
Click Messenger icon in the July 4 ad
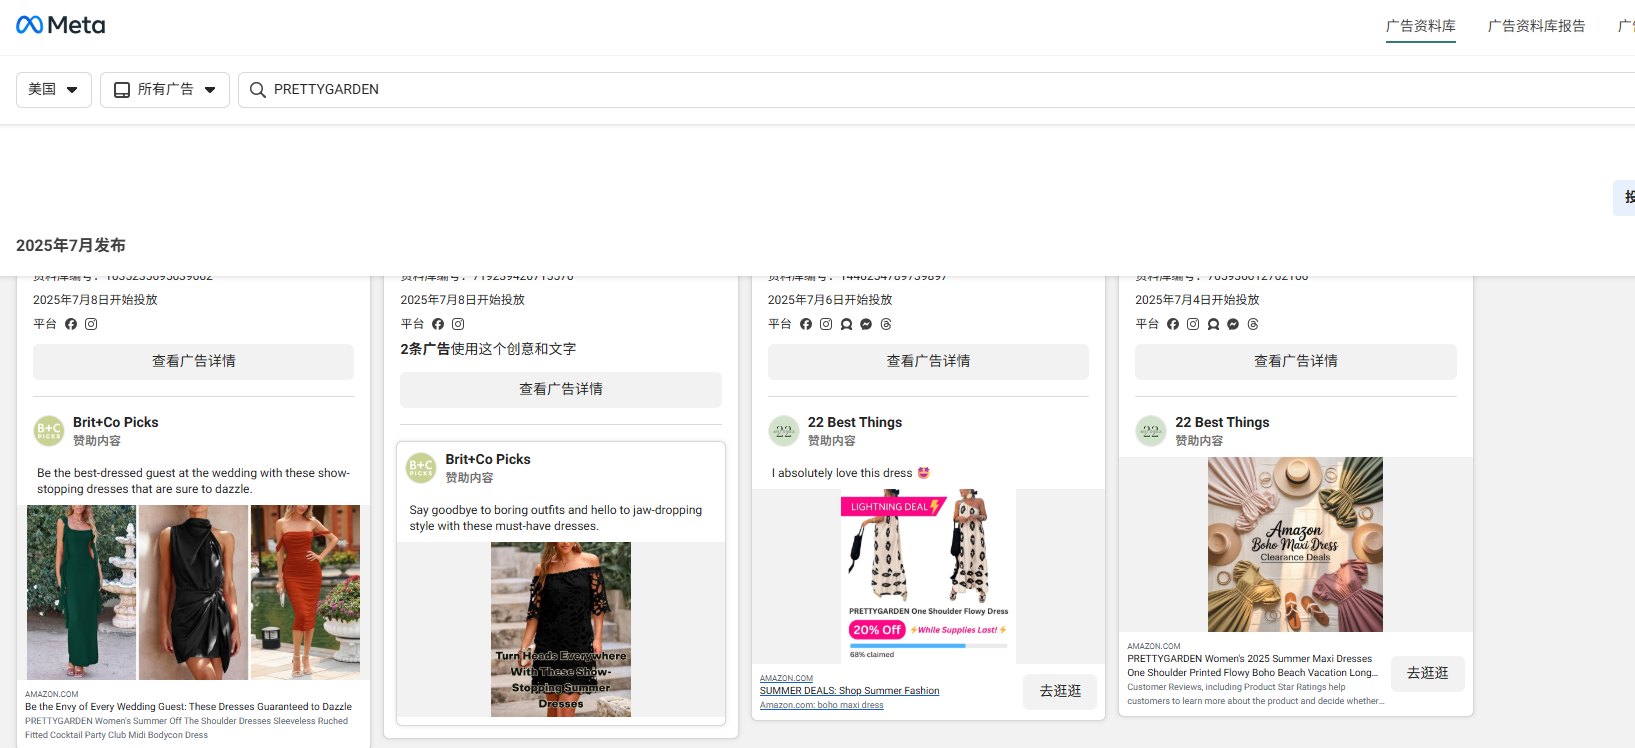pos(1233,324)
